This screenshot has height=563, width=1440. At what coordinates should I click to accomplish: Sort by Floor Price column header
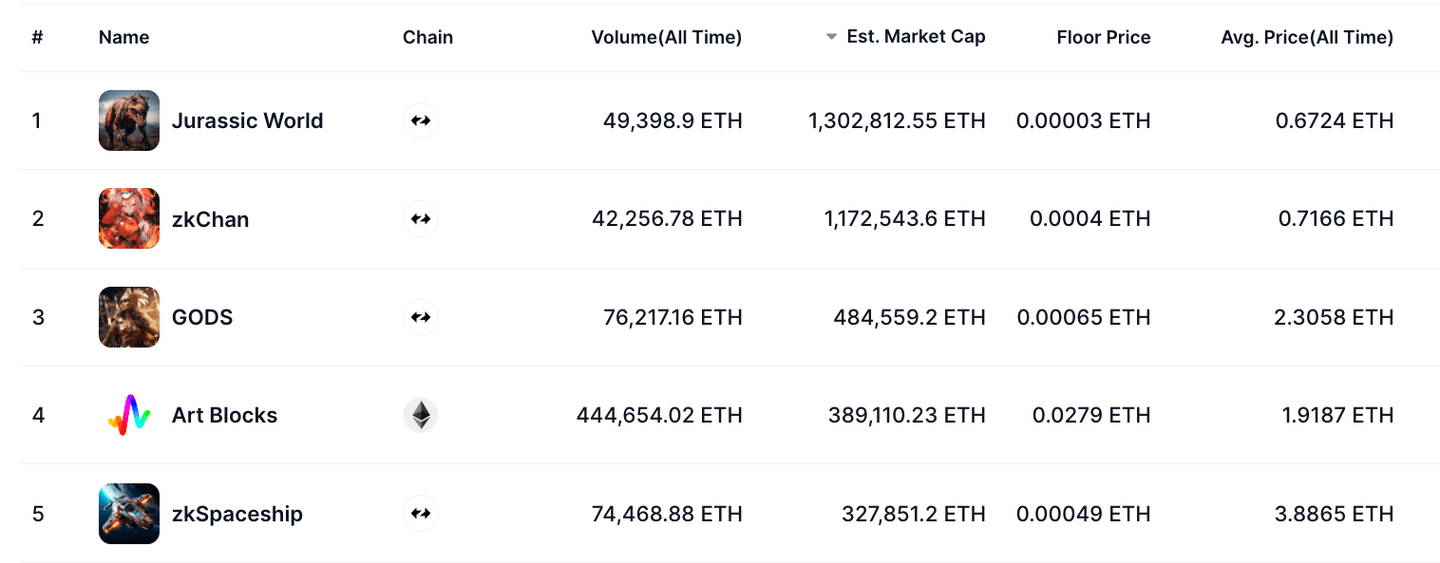[1103, 38]
